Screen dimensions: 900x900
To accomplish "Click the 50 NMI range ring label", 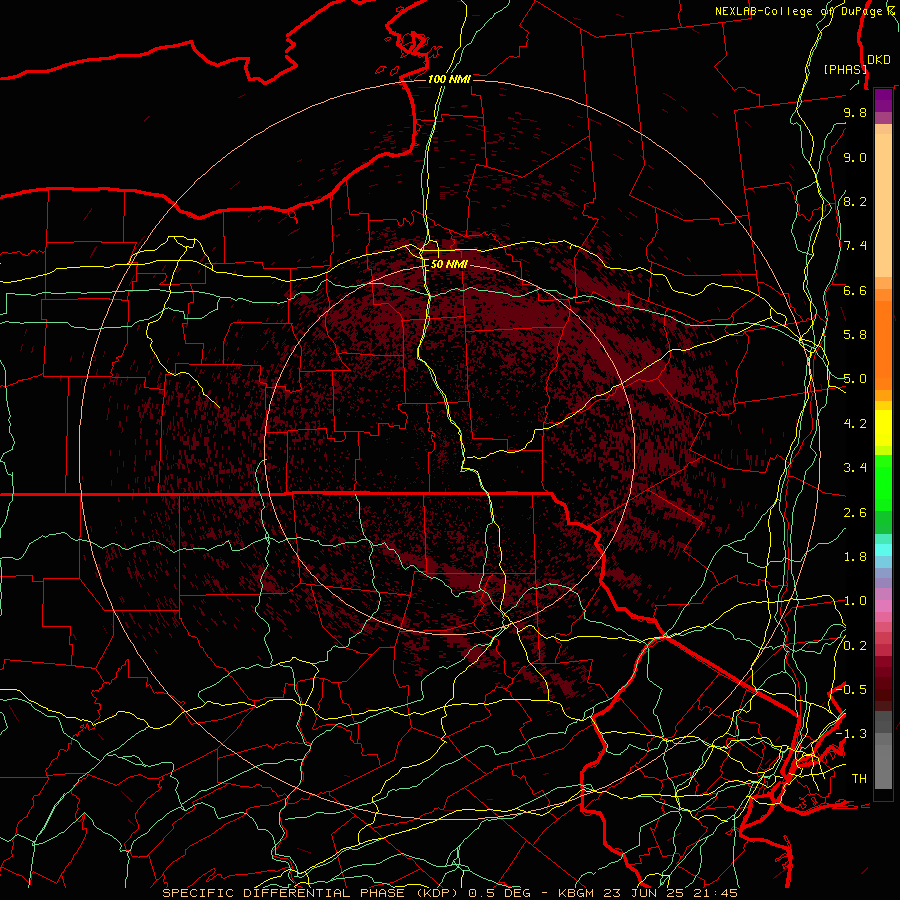I will point(449,264).
